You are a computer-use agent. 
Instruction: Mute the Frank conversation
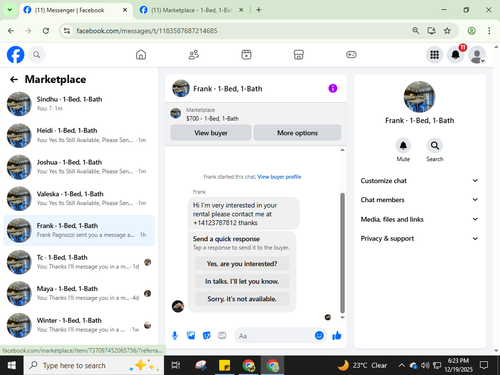[x=403, y=146]
